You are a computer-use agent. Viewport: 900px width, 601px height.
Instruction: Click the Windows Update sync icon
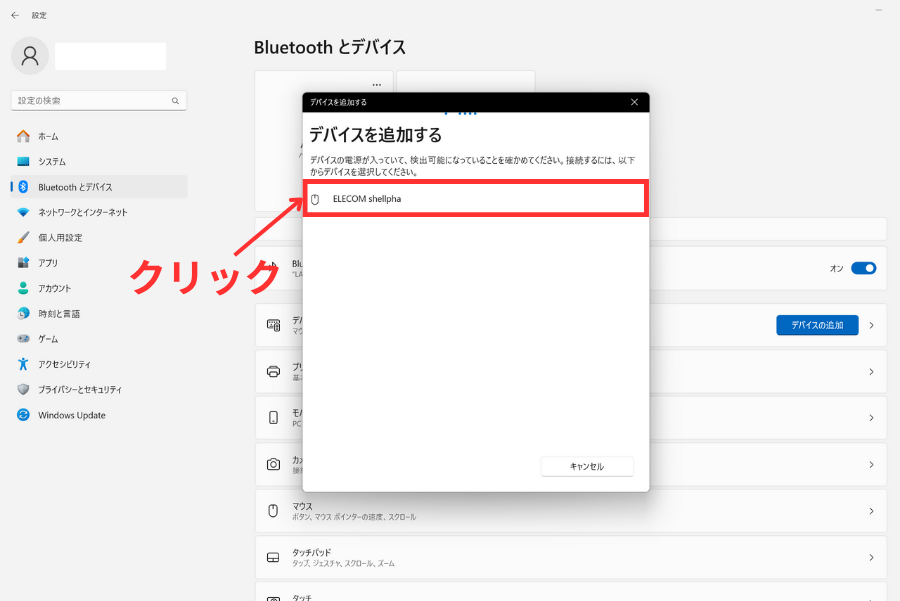pos(23,414)
